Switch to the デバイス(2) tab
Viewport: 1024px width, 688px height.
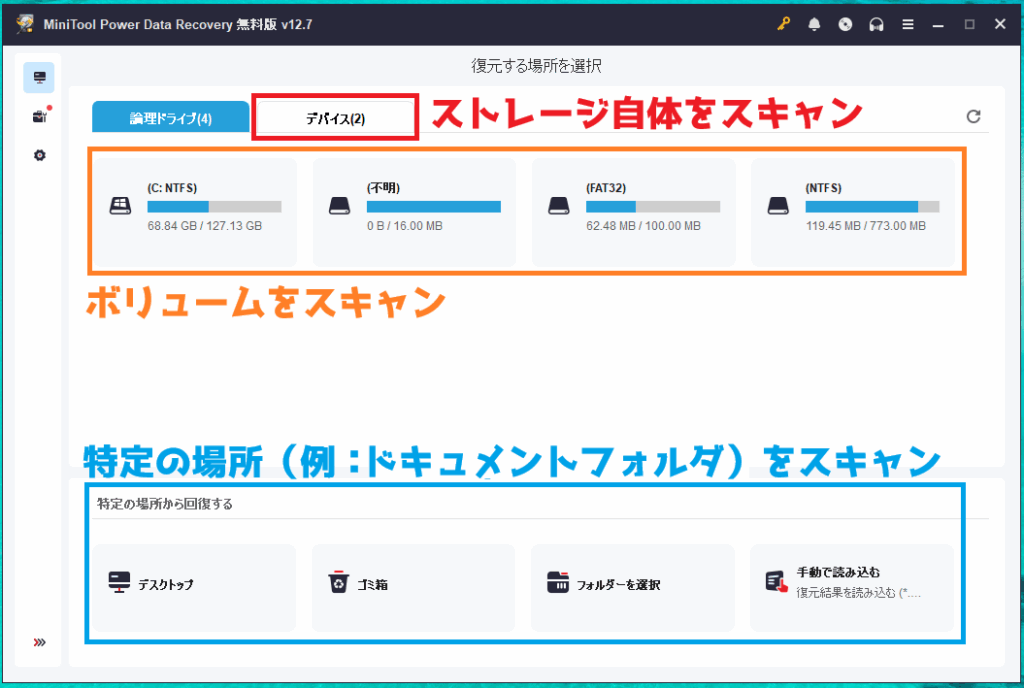pyautogui.click(x=335, y=118)
